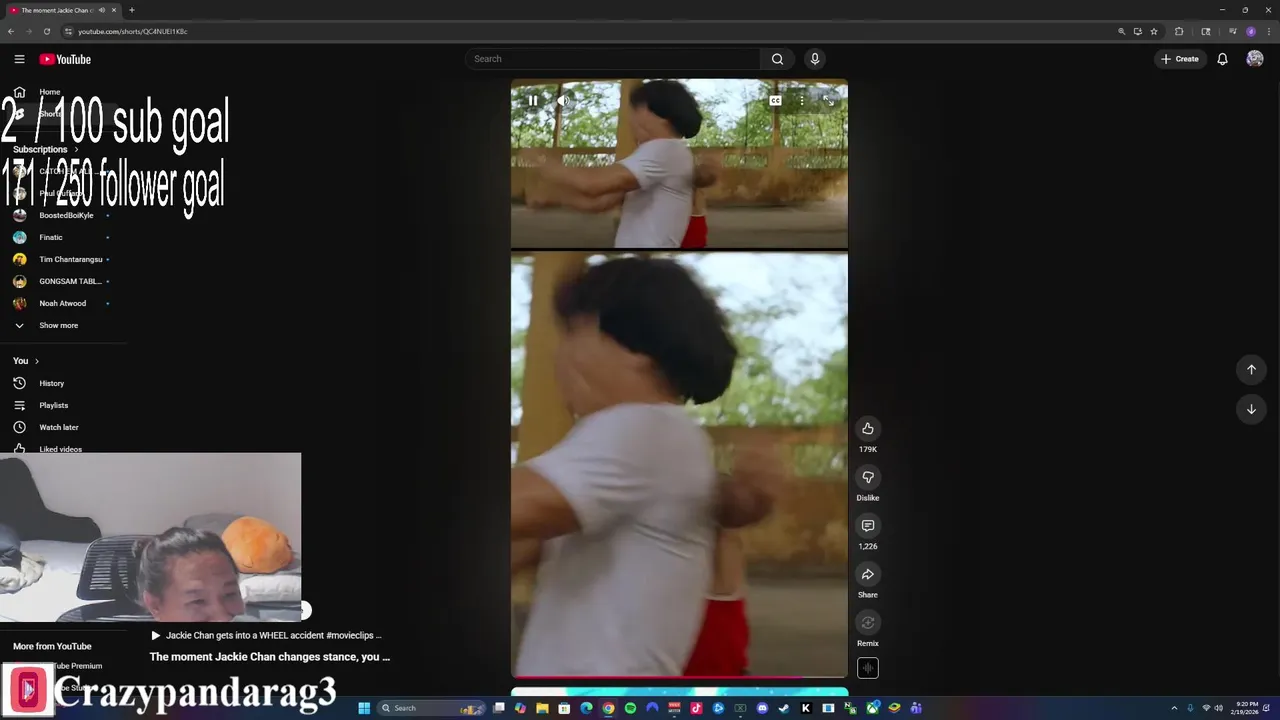Click the Remix icon
This screenshot has height=720, width=1280.
point(868,623)
